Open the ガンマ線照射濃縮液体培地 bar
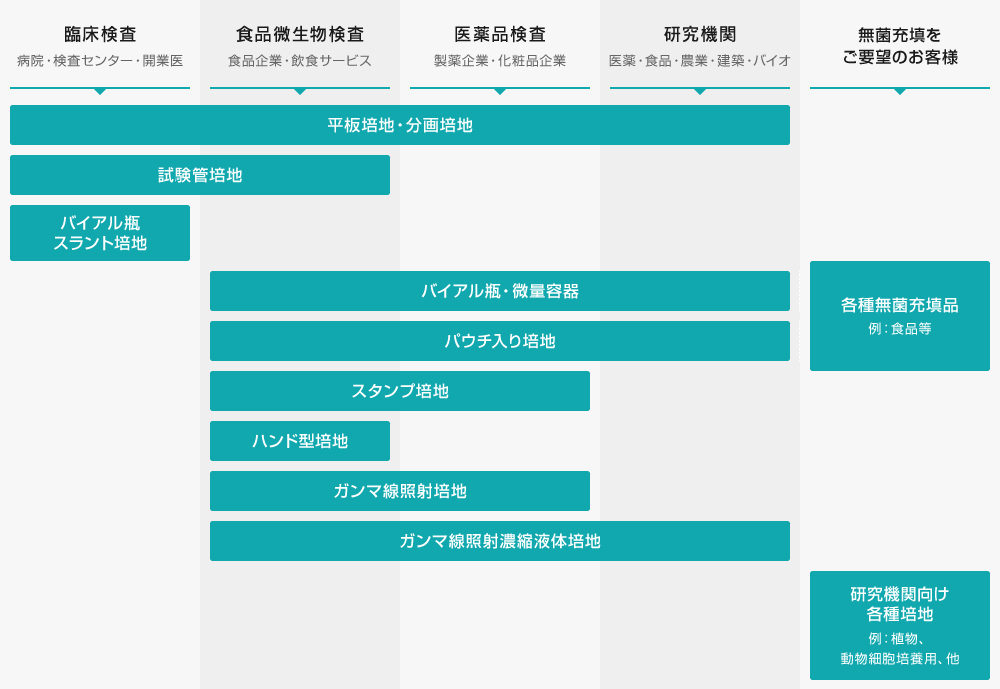1000x689 pixels. click(500, 541)
